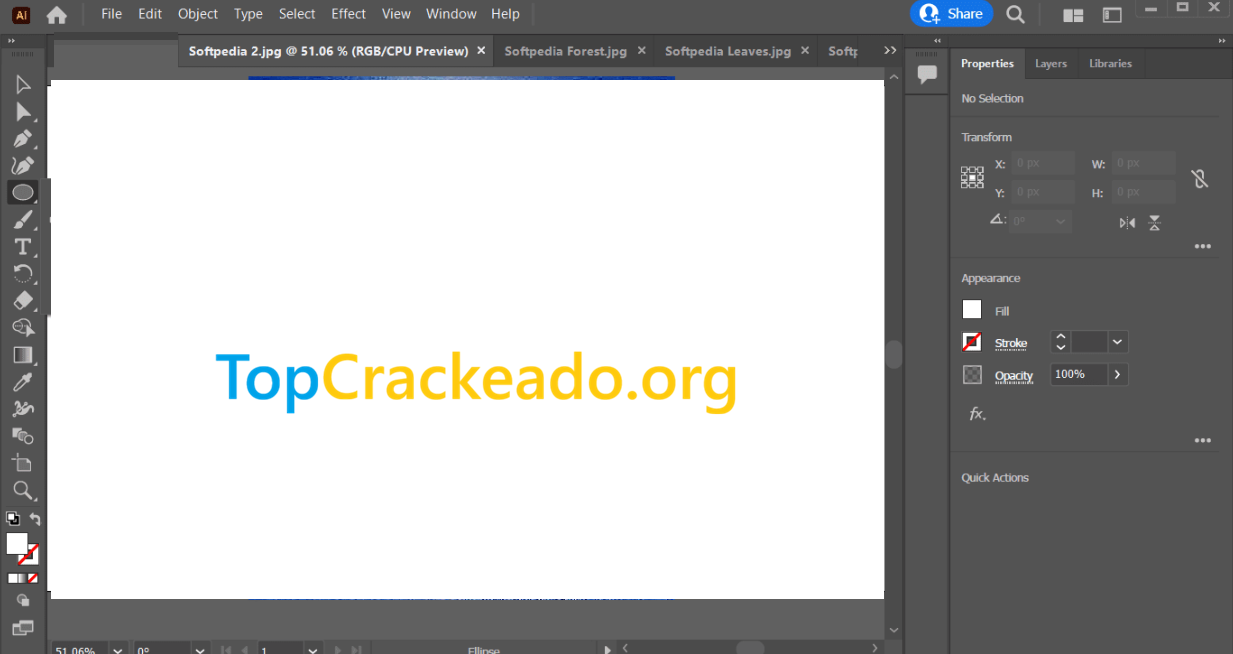The image size is (1233, 654).
Task: Set color mode to solid Color in toolbar
Action: [13, 578]
